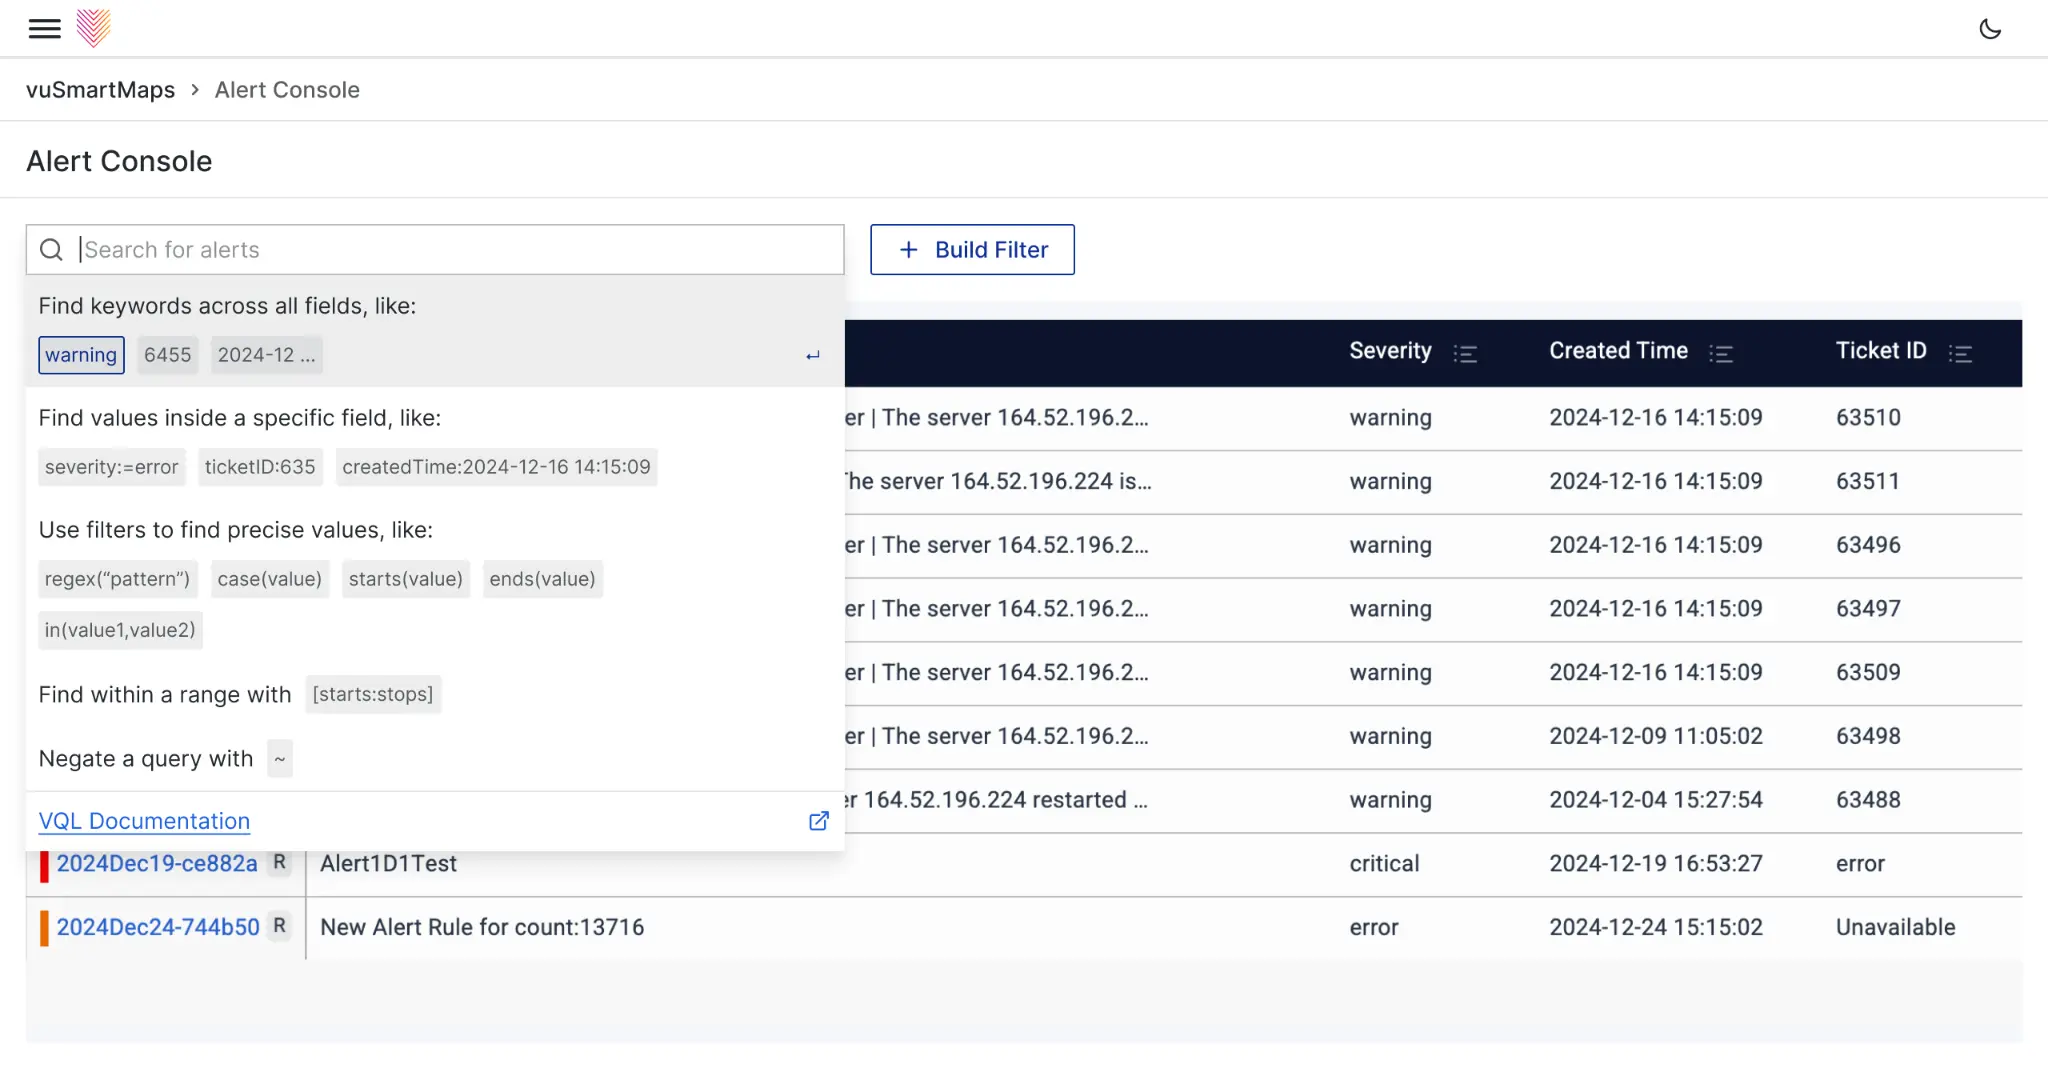Click New Alert Rule for count:13716 cell

click(x=482, y=928)
